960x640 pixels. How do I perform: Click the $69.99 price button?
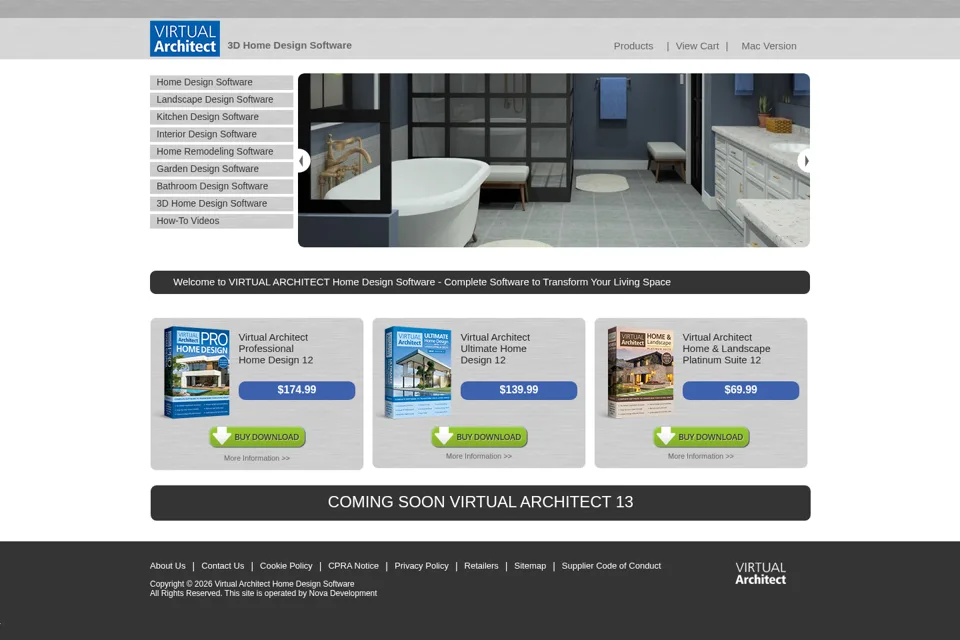point(741,390)
